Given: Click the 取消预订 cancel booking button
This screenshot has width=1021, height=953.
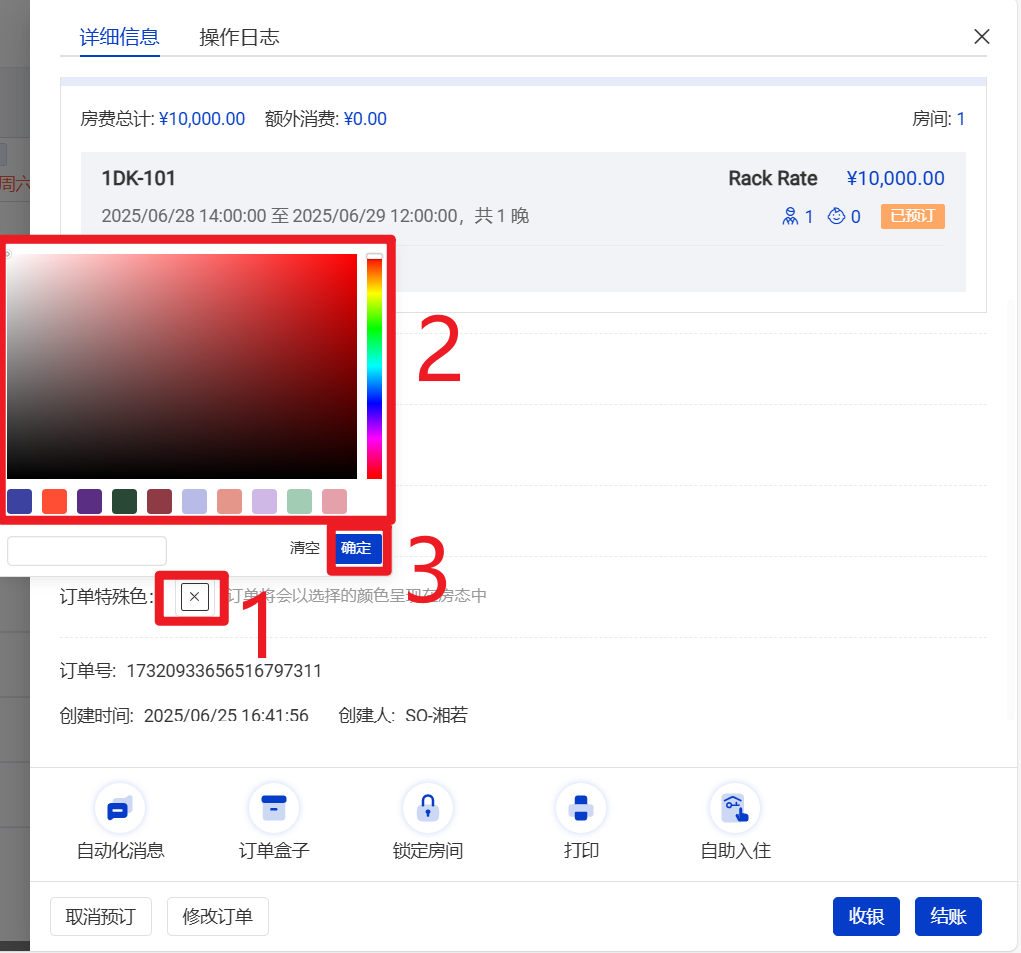Looking at the screenshot, I should (x=100, y=916).
